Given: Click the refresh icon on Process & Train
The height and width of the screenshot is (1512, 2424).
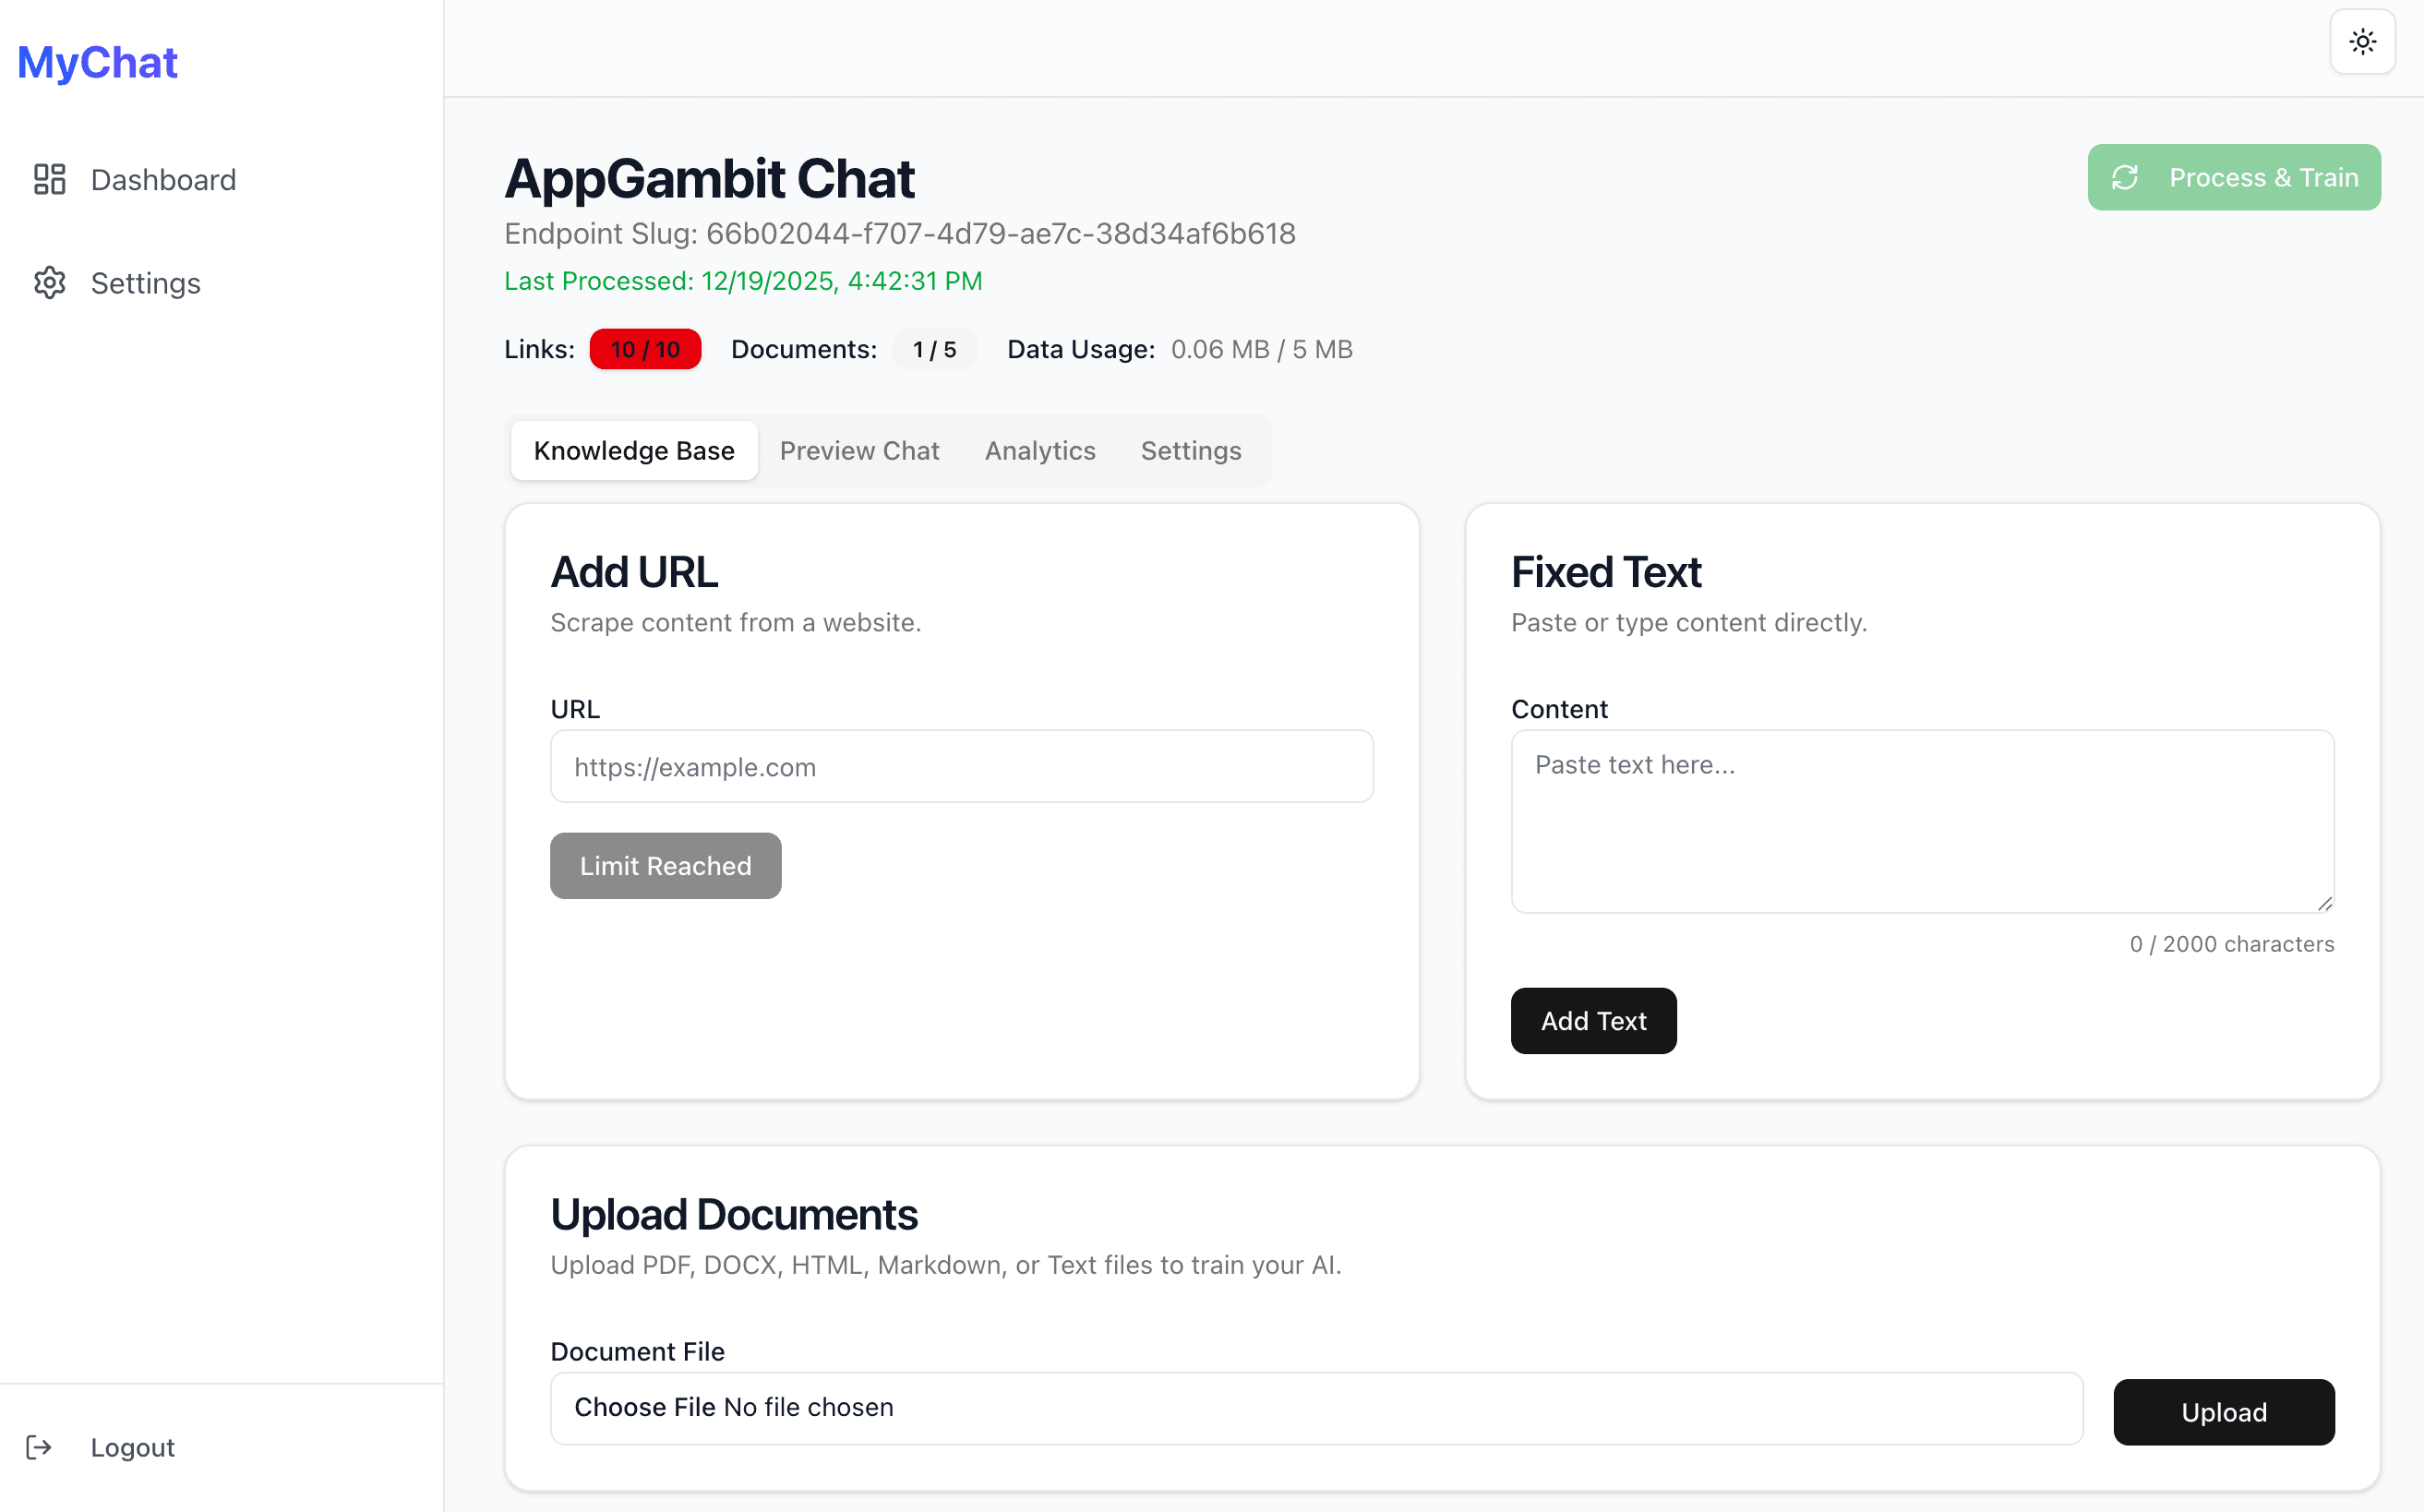Looking at the screenshot, I should point(2125,178).
